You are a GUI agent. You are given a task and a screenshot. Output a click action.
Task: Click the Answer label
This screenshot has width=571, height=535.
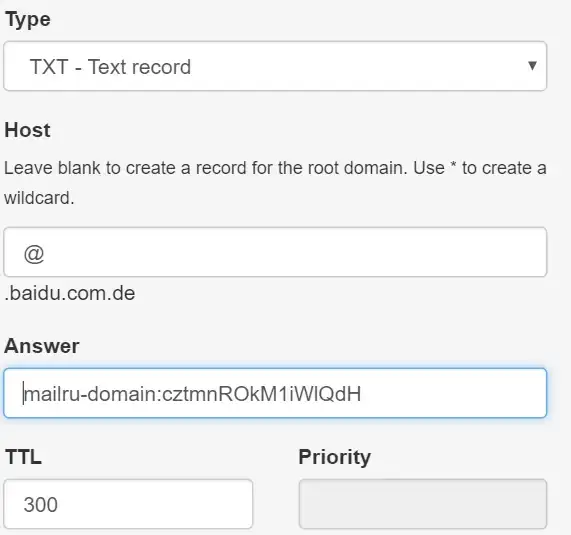pyautogui.click(x=42, y=346)
